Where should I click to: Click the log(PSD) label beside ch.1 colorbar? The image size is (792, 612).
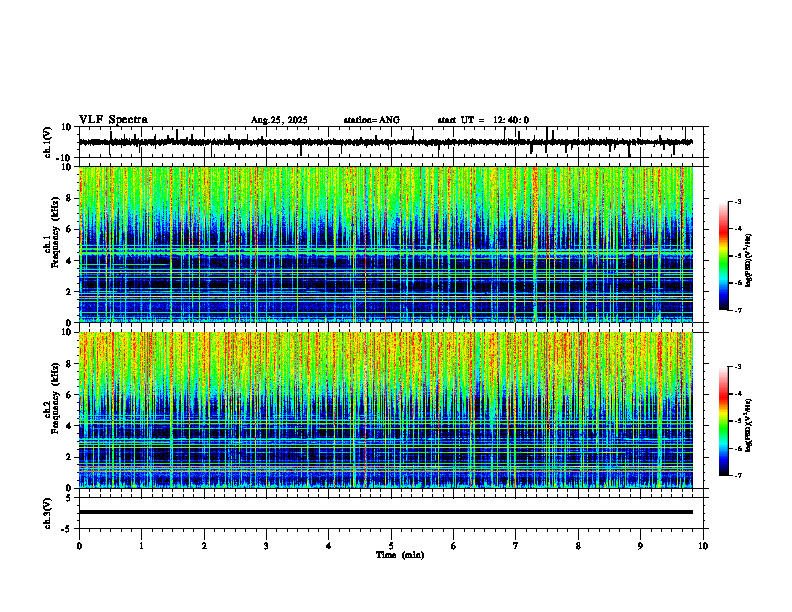coord(749,261)
